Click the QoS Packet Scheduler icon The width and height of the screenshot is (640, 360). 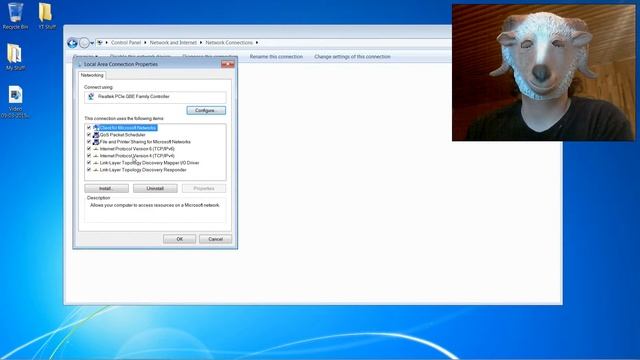96,135
